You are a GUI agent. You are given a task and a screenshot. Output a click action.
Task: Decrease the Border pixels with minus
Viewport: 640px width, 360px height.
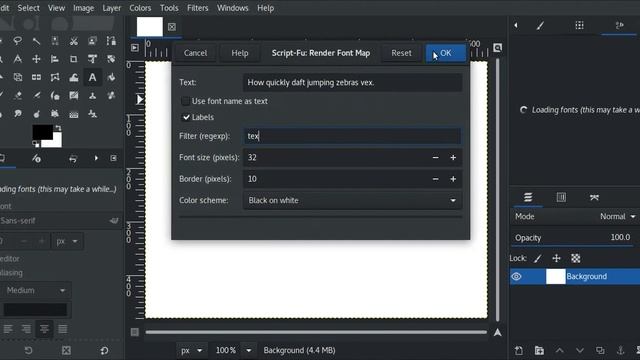pyautogui.click(x=436, y=179)
